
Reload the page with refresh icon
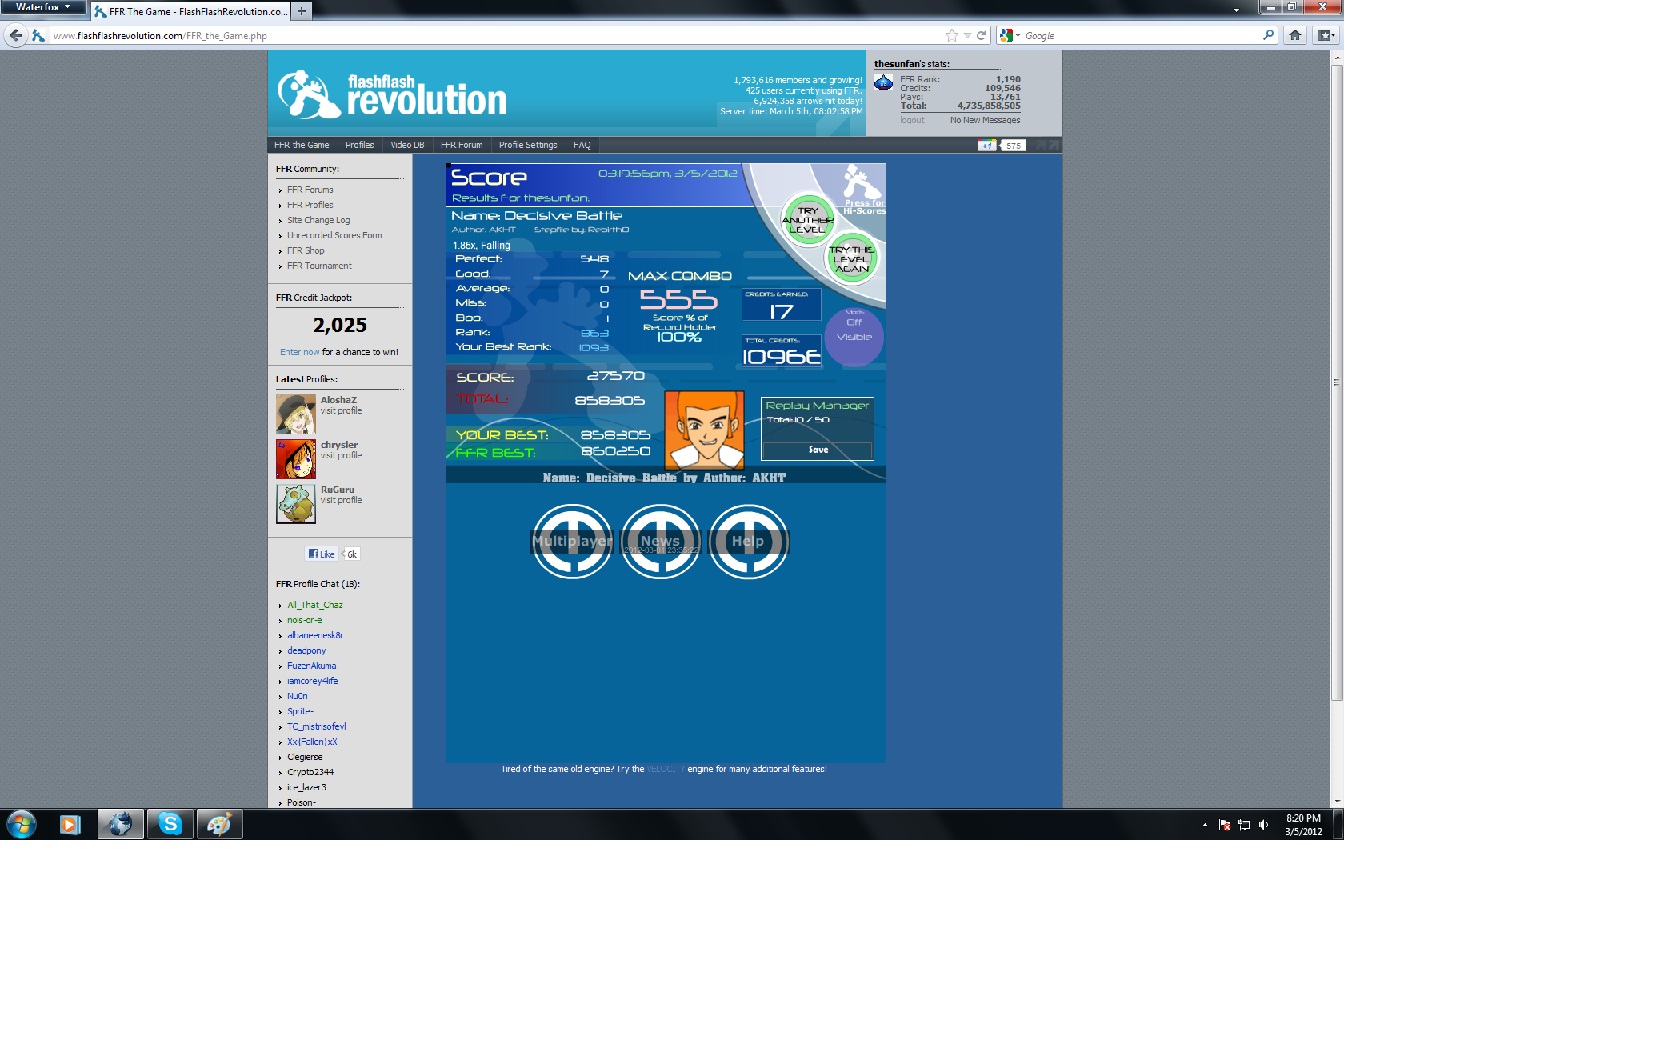(x=982, y=35)
